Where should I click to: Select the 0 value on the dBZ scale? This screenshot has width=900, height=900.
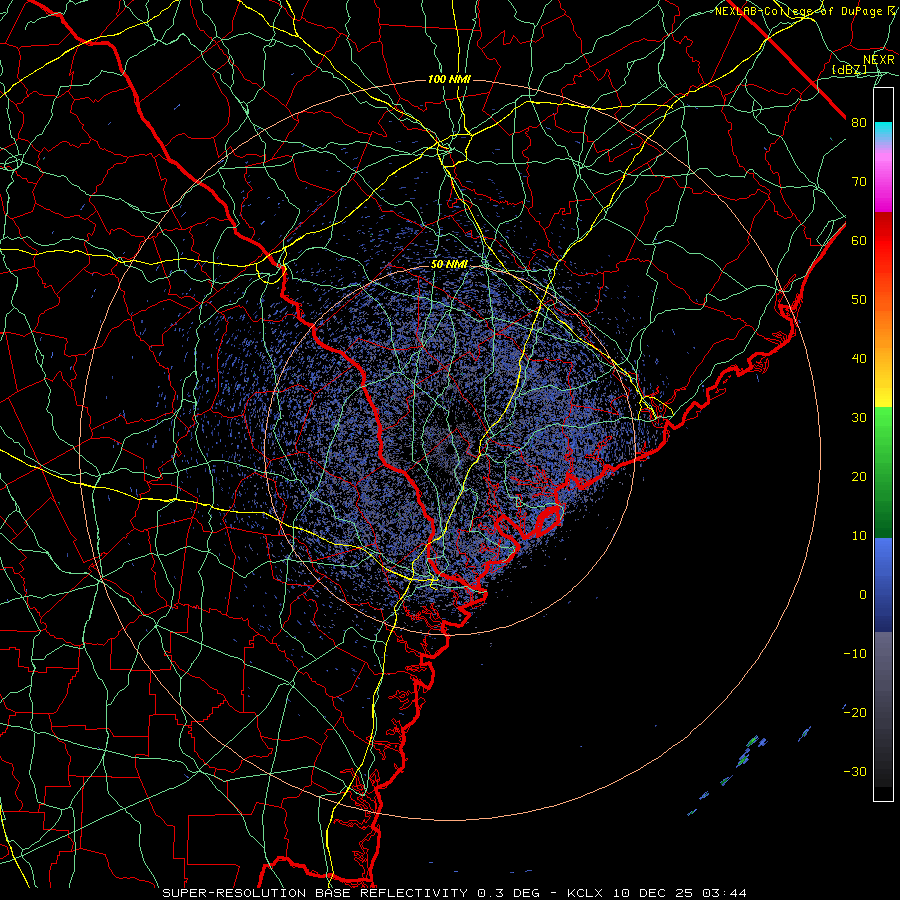pyautogui.click(x=863, y=595)
